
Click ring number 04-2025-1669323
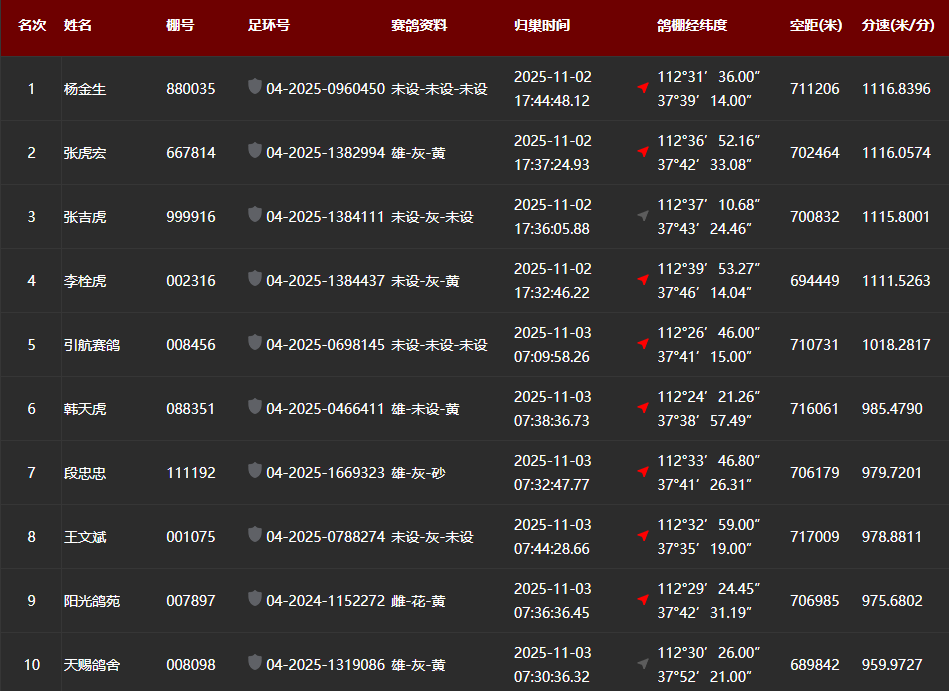[x=325, y=473]
